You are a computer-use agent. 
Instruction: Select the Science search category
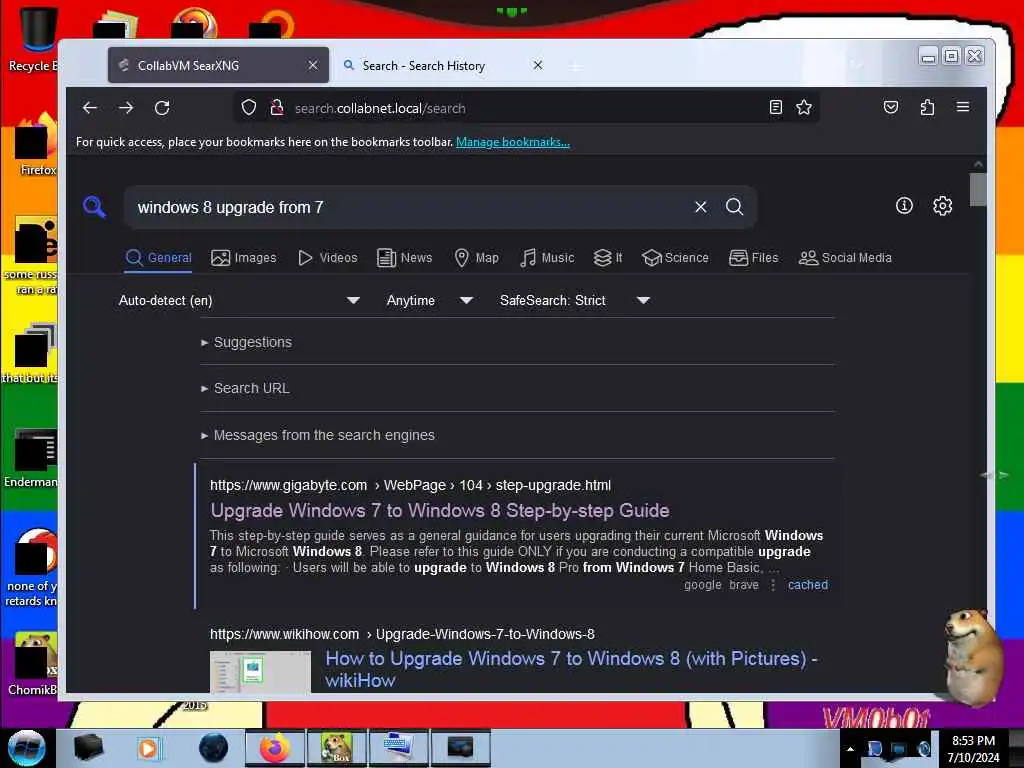pos(675,258)
